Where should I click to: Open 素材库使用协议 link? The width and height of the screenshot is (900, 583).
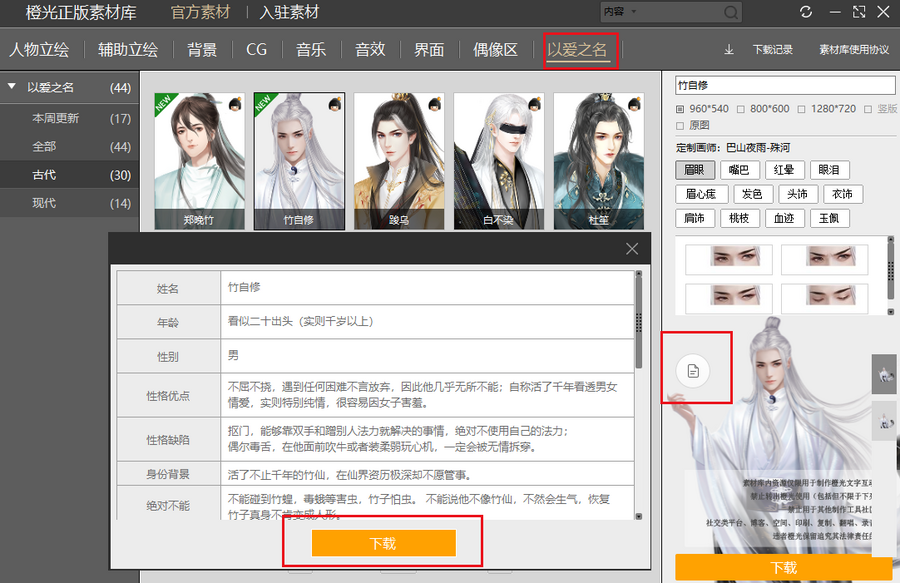pos(853,49)
